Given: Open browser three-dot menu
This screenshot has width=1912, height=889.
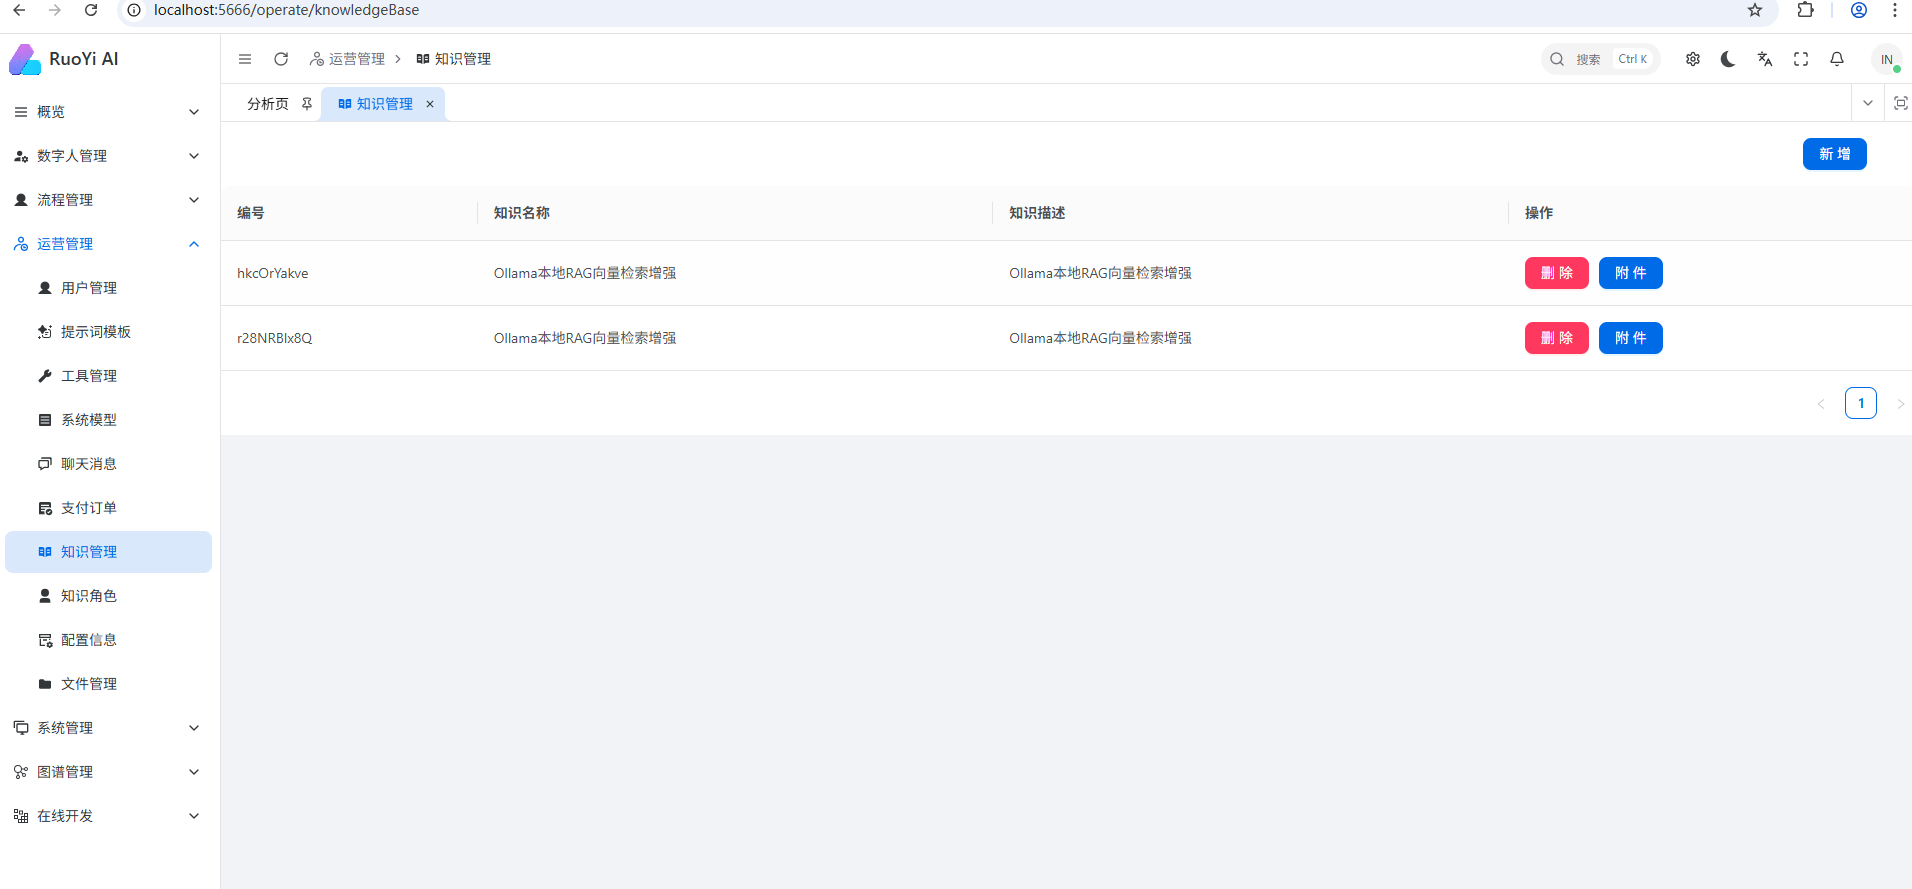Looking at the screenshot, I should coord(1894,10).
